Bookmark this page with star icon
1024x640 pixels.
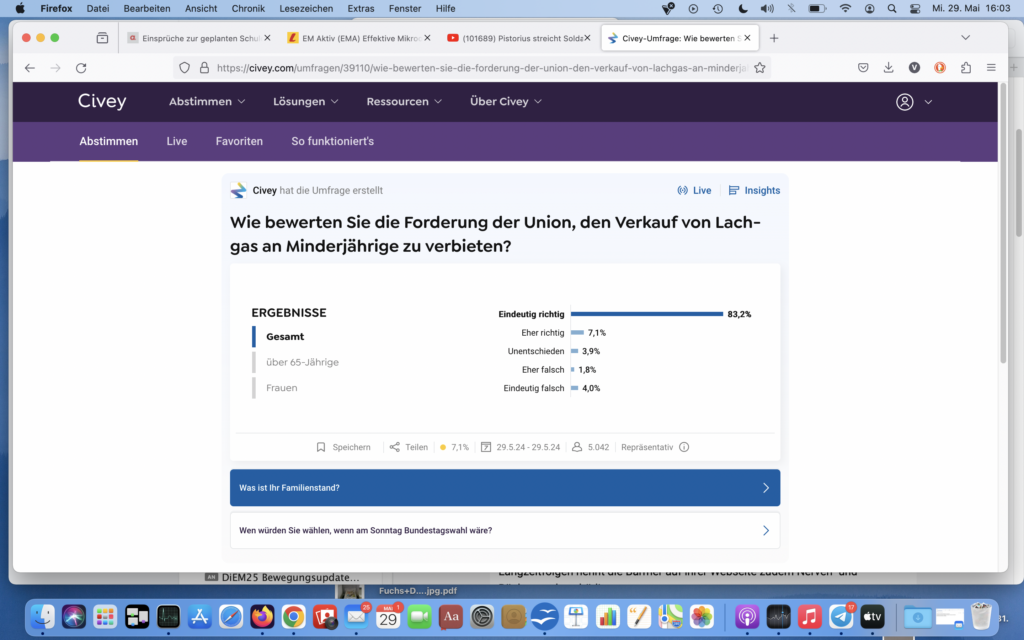(x=760, y=68)
